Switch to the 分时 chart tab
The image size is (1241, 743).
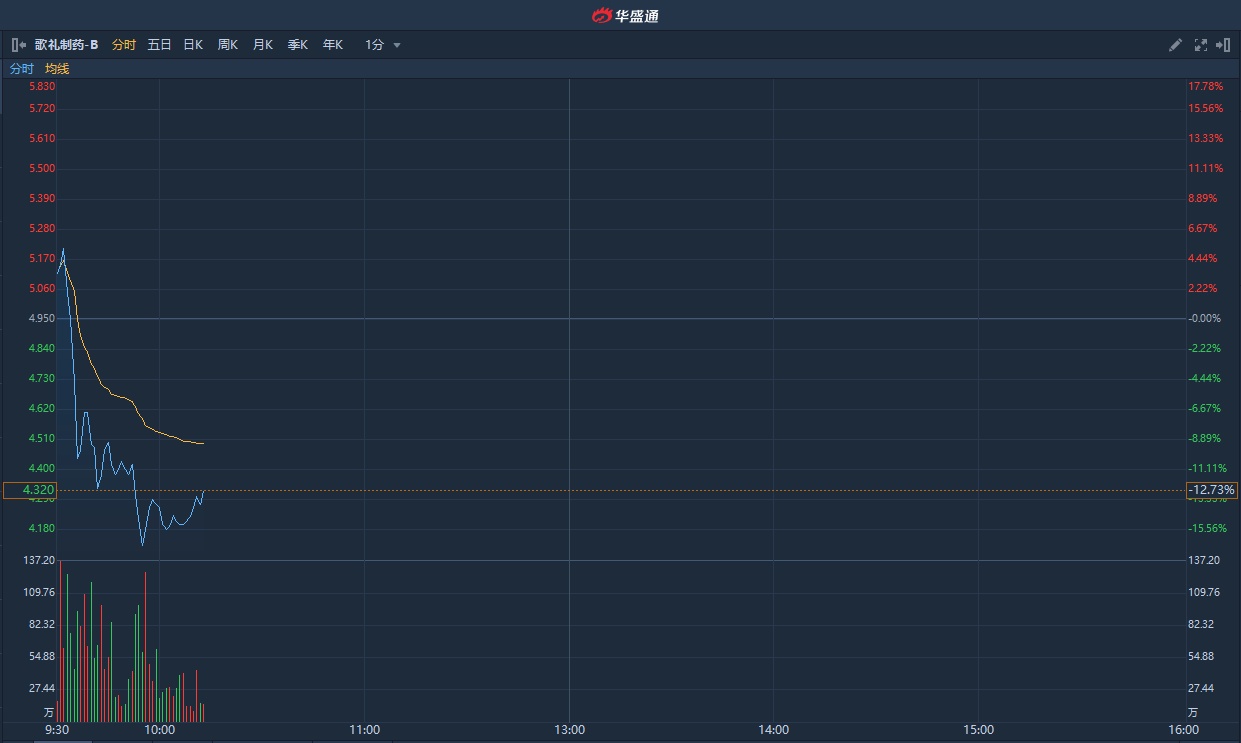pos(124,45)
